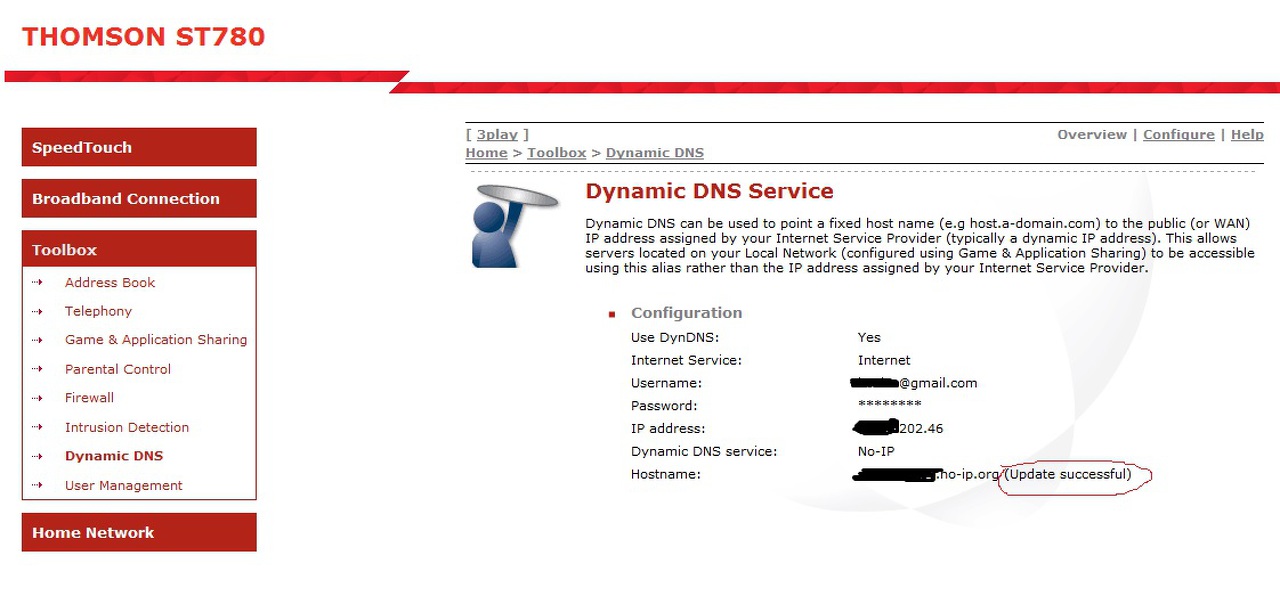
Task: Open the Home Network section
Action: click(x=139, y=532)
